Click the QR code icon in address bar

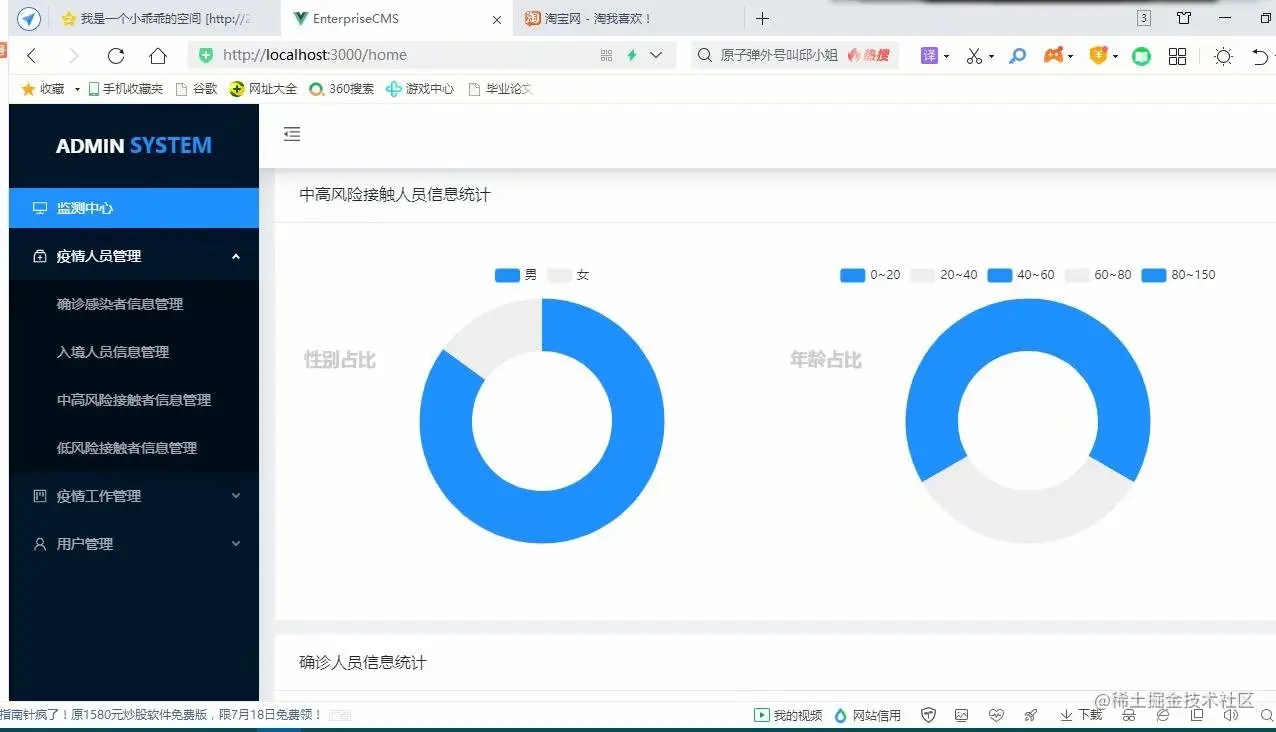(606, 56)
